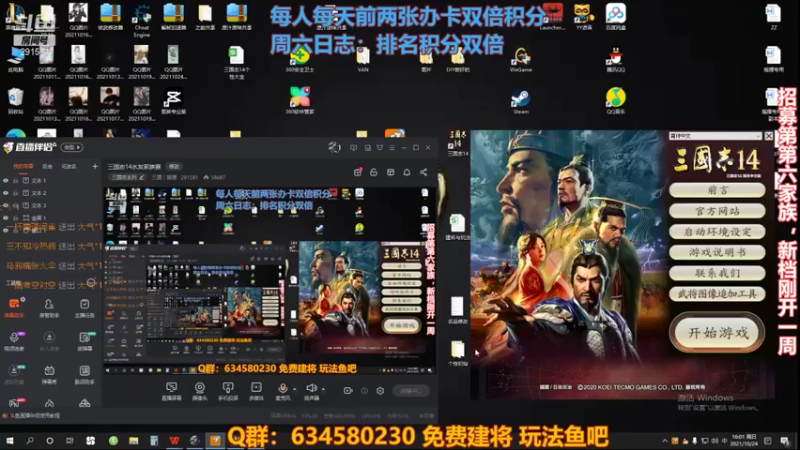Screen dimensions: 800x450
Task: Expand the 扬声器 speaker options arrow
Action: click(x=323, y=389)
